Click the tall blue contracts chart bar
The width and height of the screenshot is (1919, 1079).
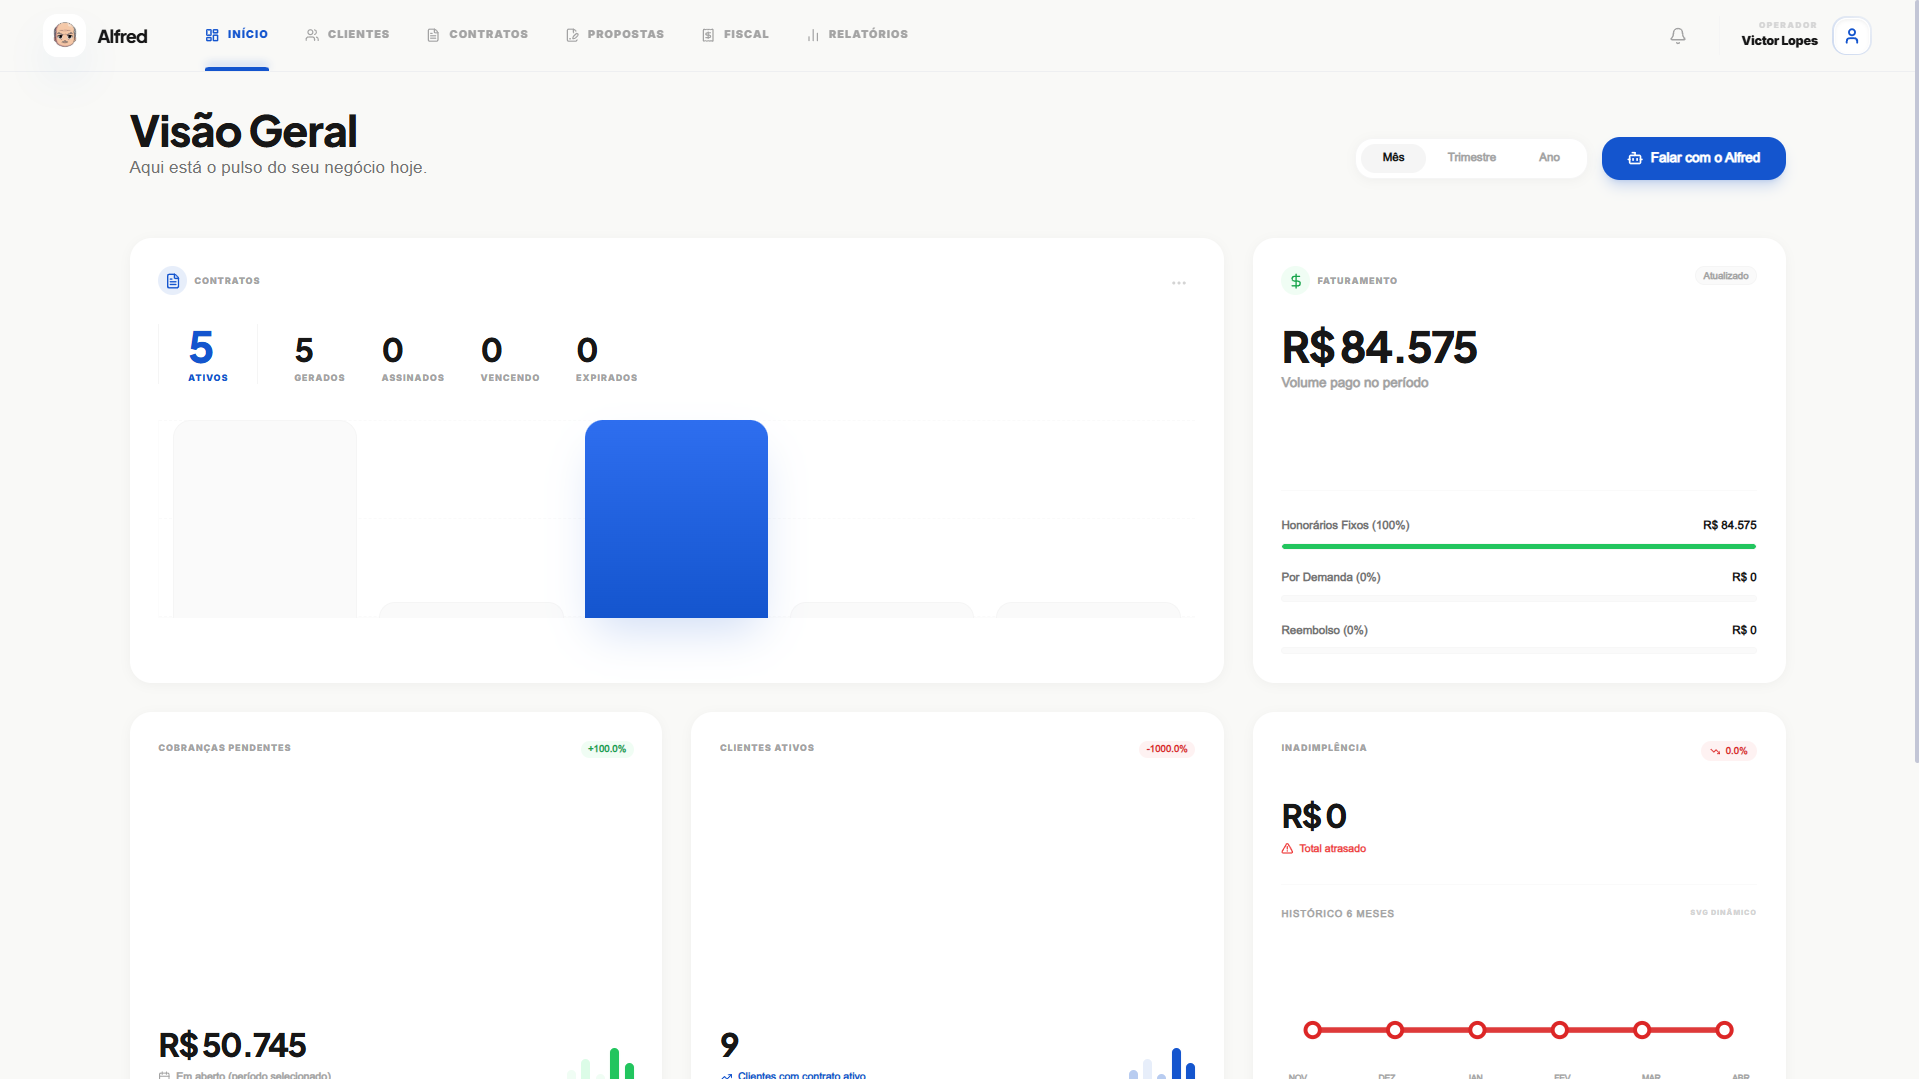(x=676, y=518)
